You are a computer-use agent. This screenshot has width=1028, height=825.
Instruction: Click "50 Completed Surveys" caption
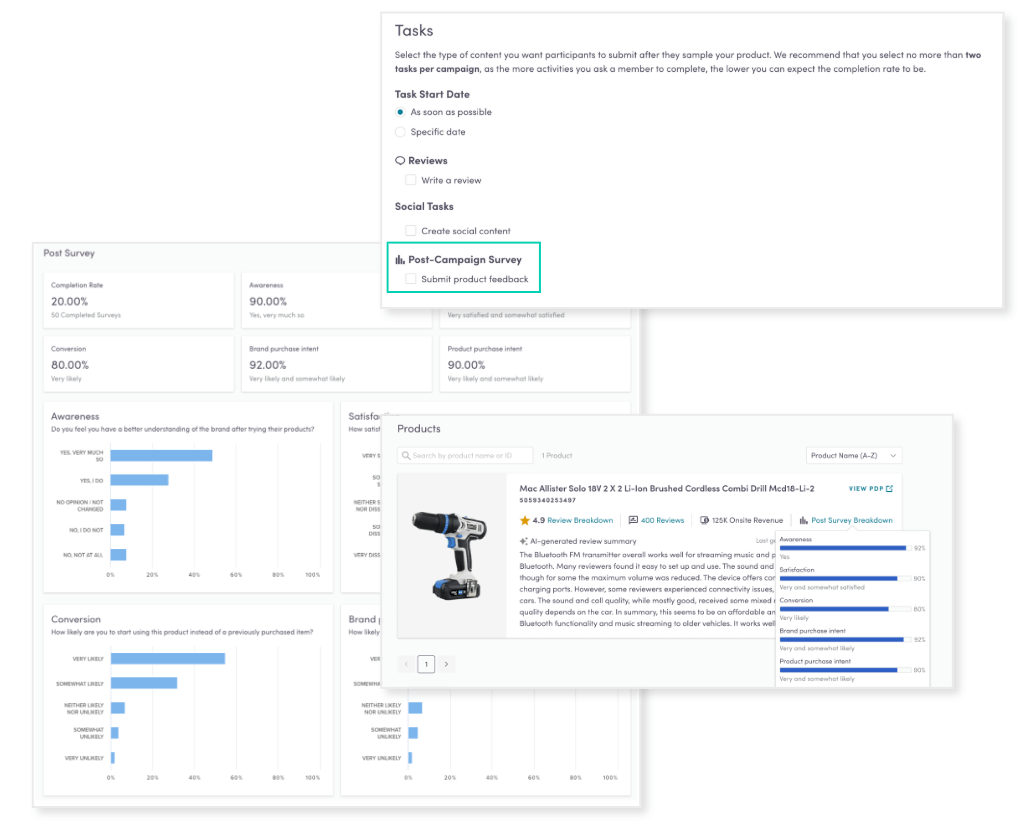point(86,315)
